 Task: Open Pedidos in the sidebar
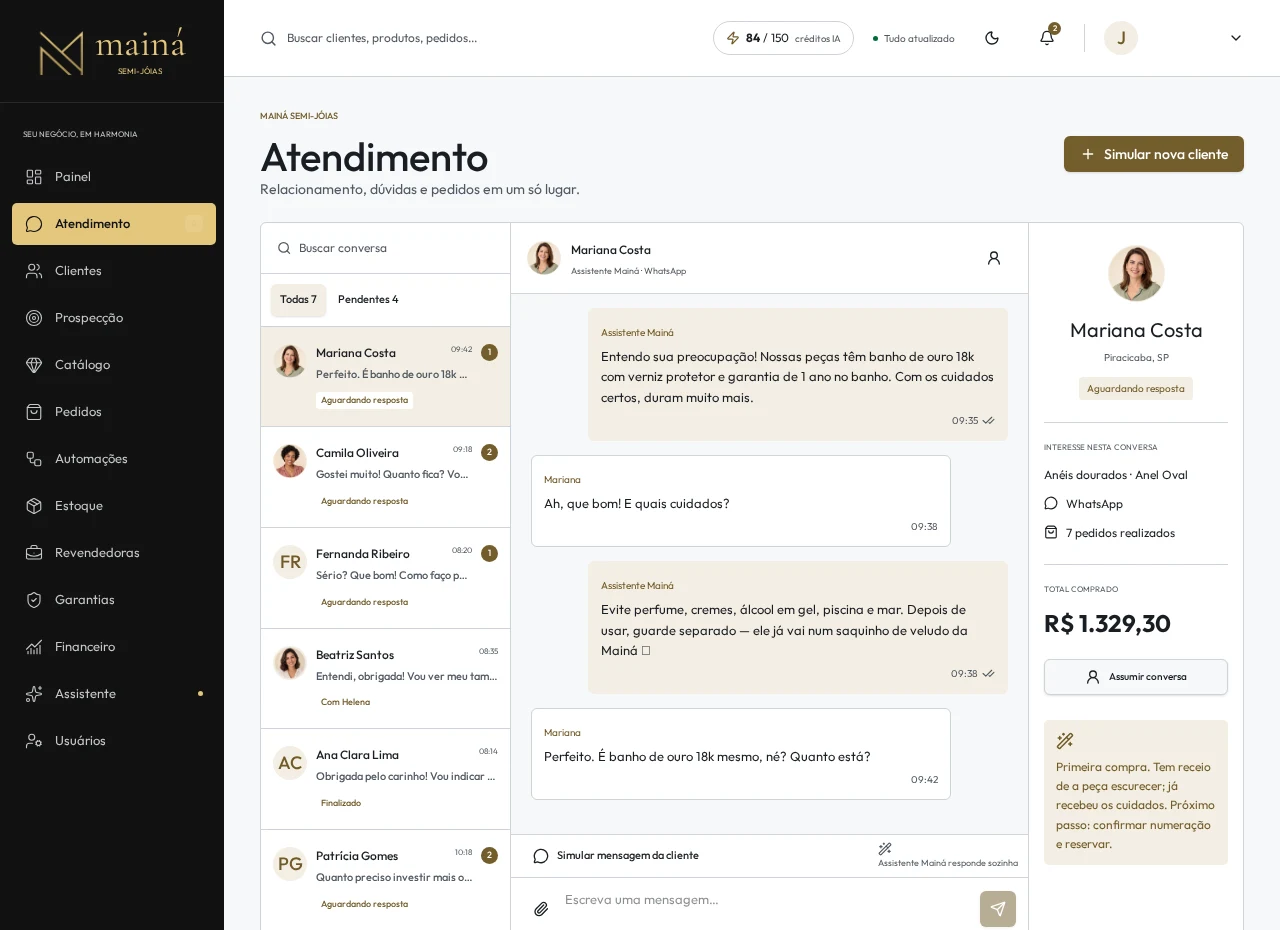tap(114, 412)
